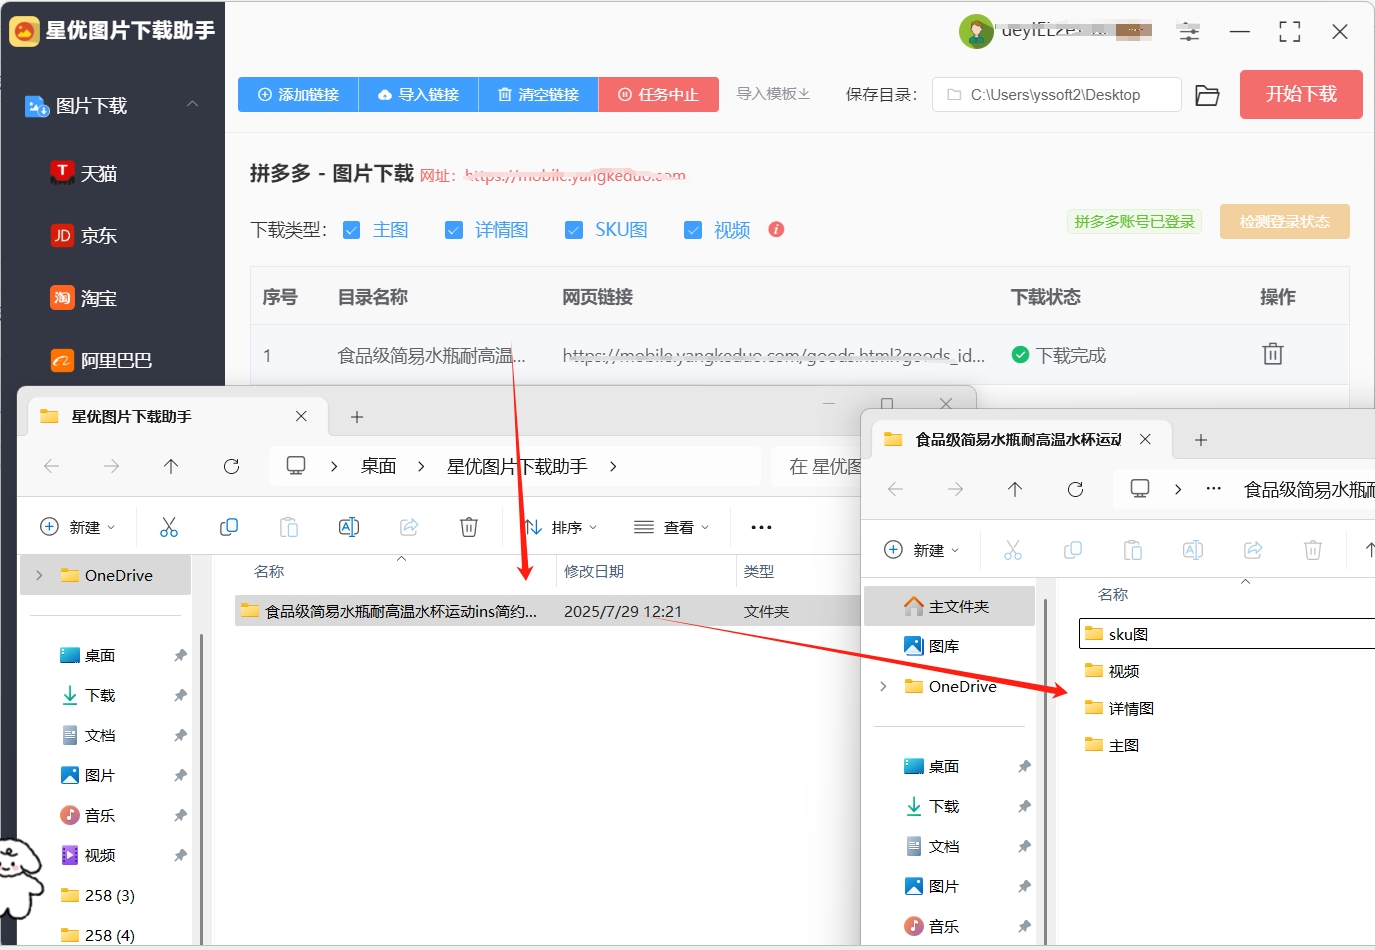
Task: Expand OneDrive in the right explorer tree
Action: pyautogui.click(x=883, y=686)
